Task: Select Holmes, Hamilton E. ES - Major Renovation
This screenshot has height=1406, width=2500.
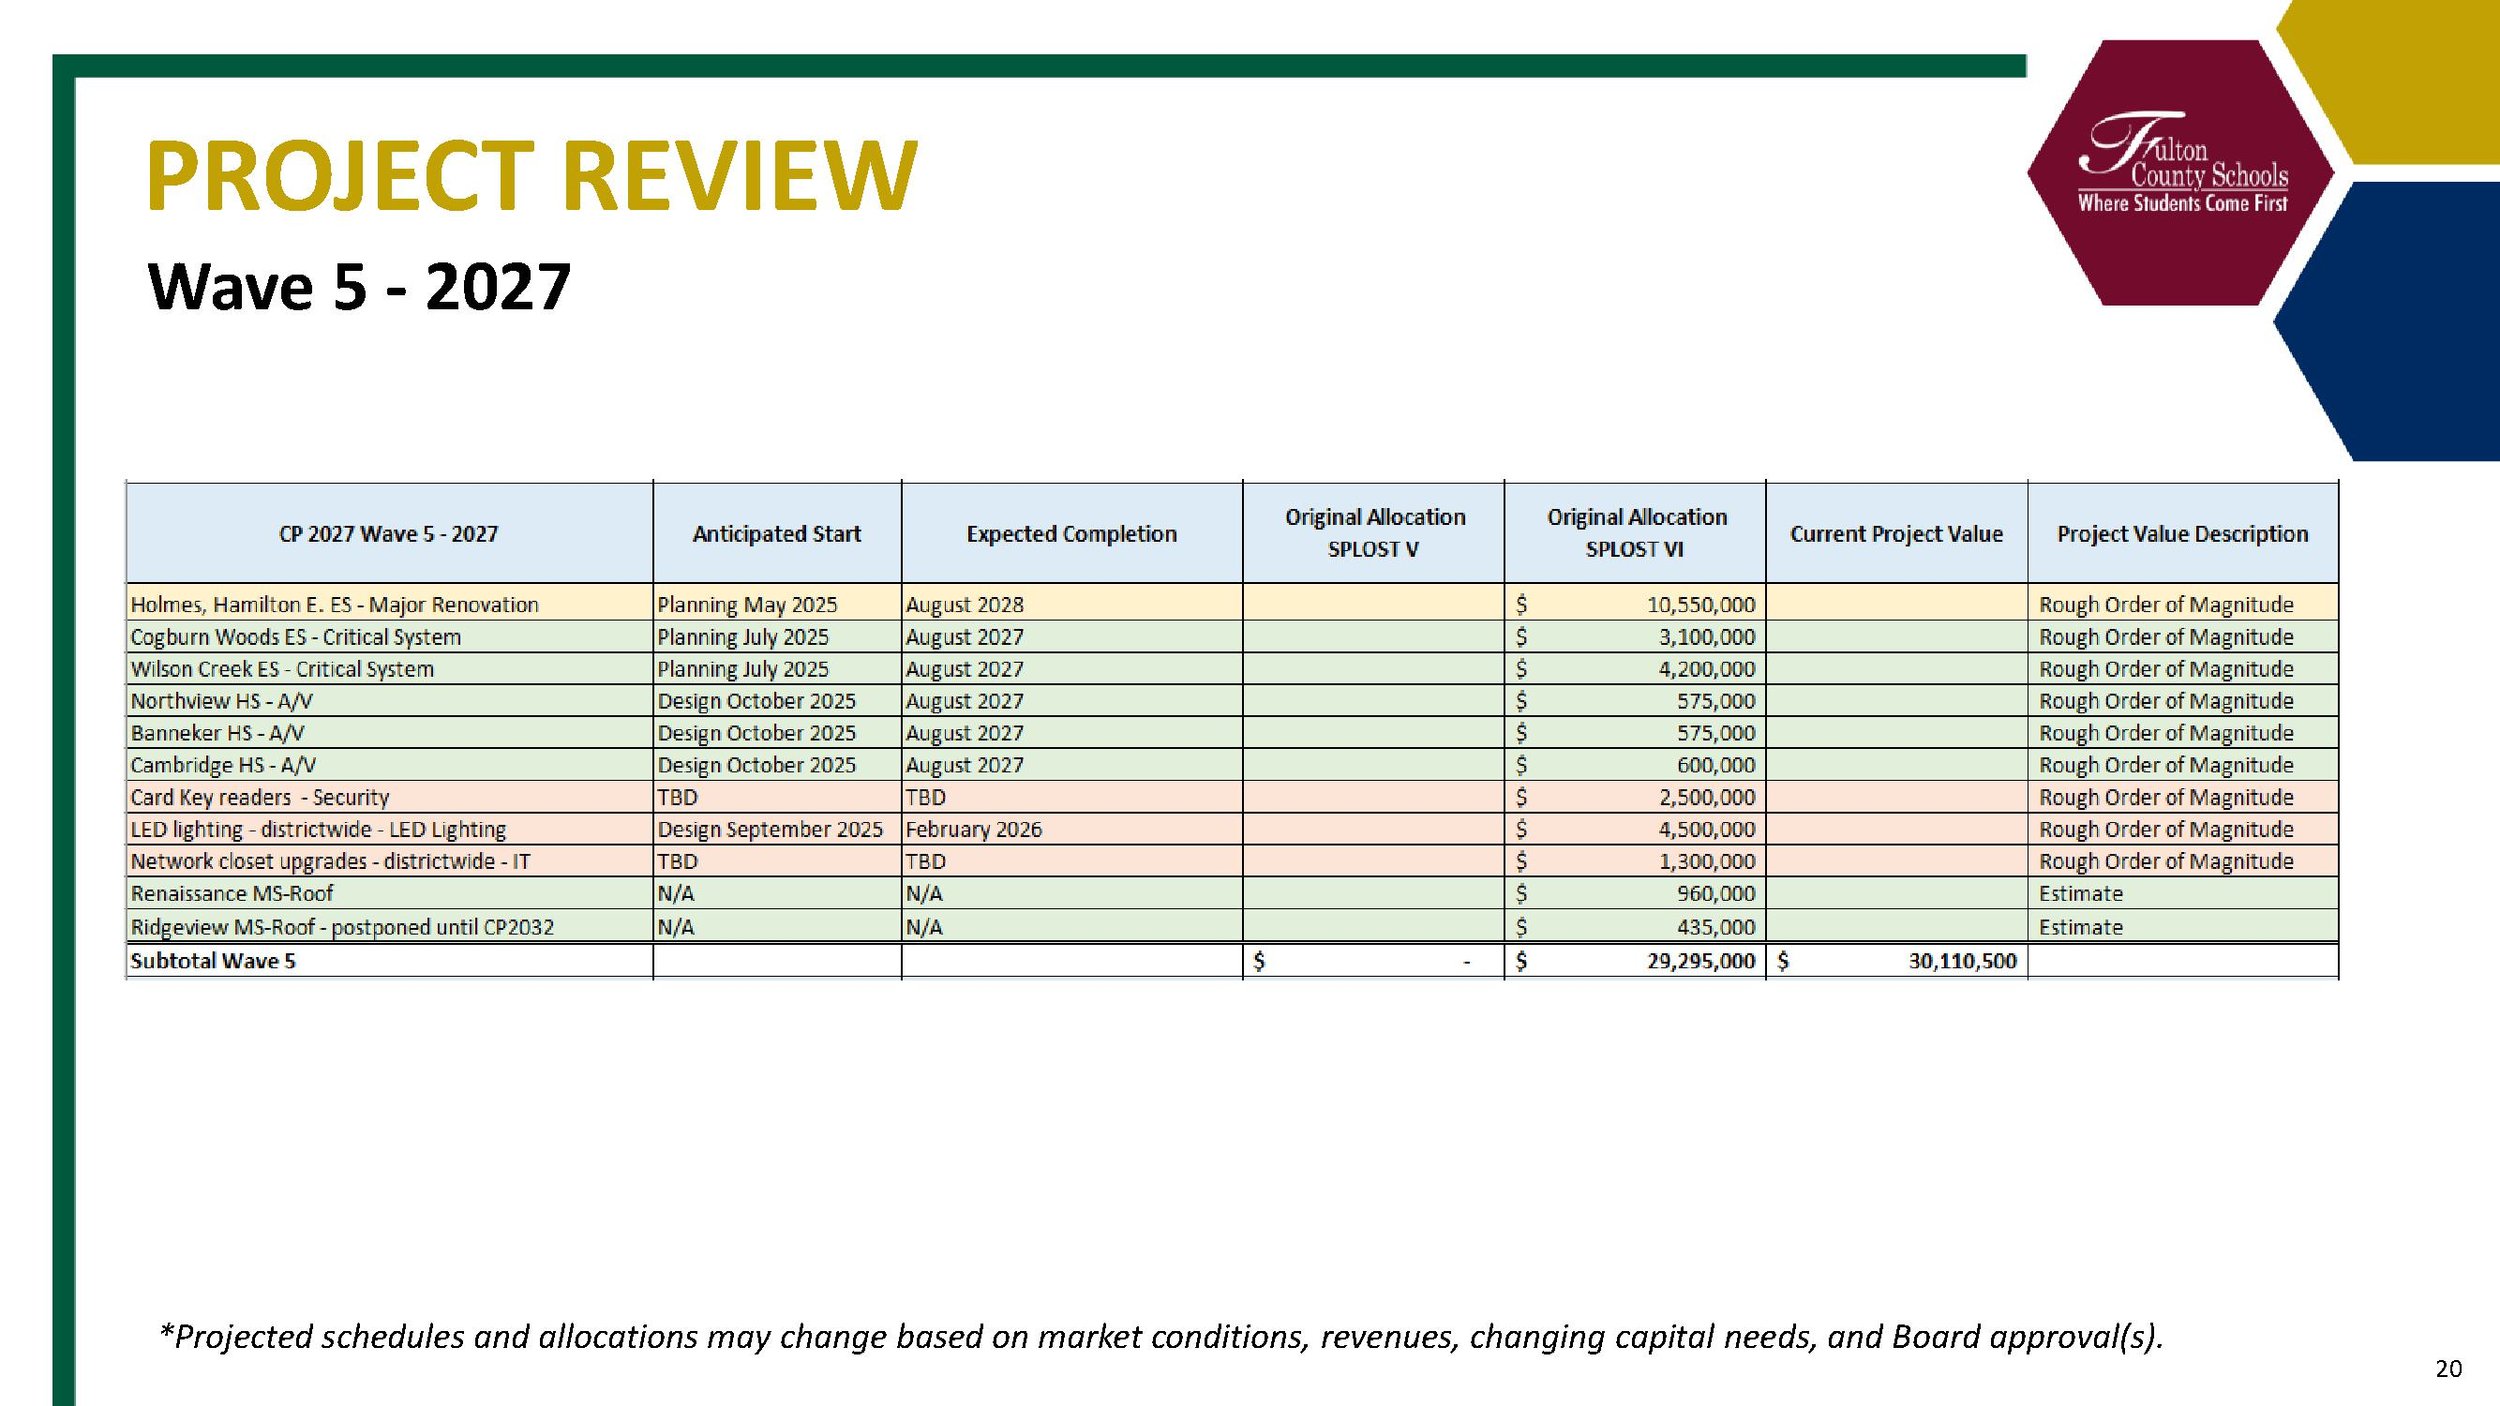Action: click(x=335, y=605)
